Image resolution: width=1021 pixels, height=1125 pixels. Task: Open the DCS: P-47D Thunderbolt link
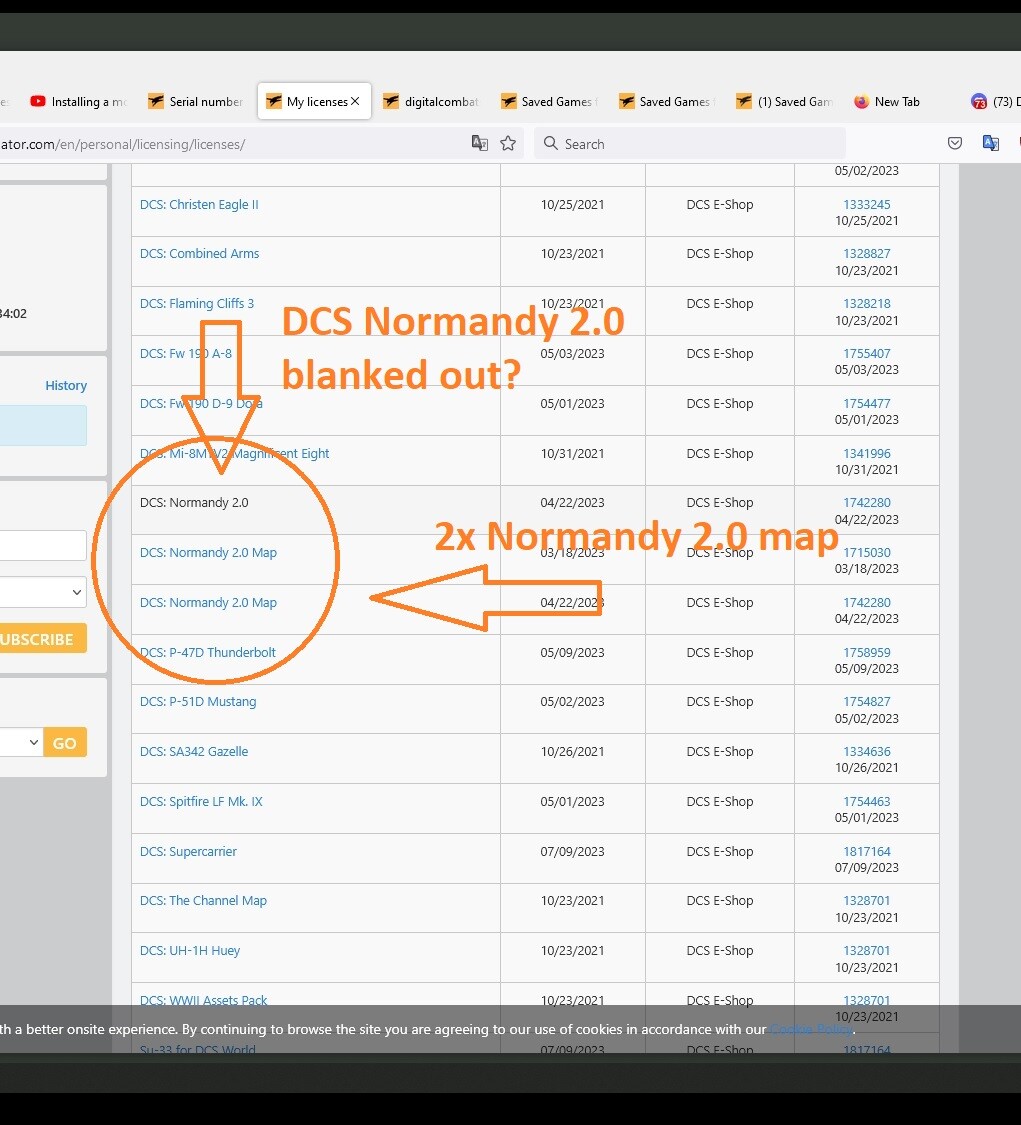pyautogui.click(x=207, y=652)
